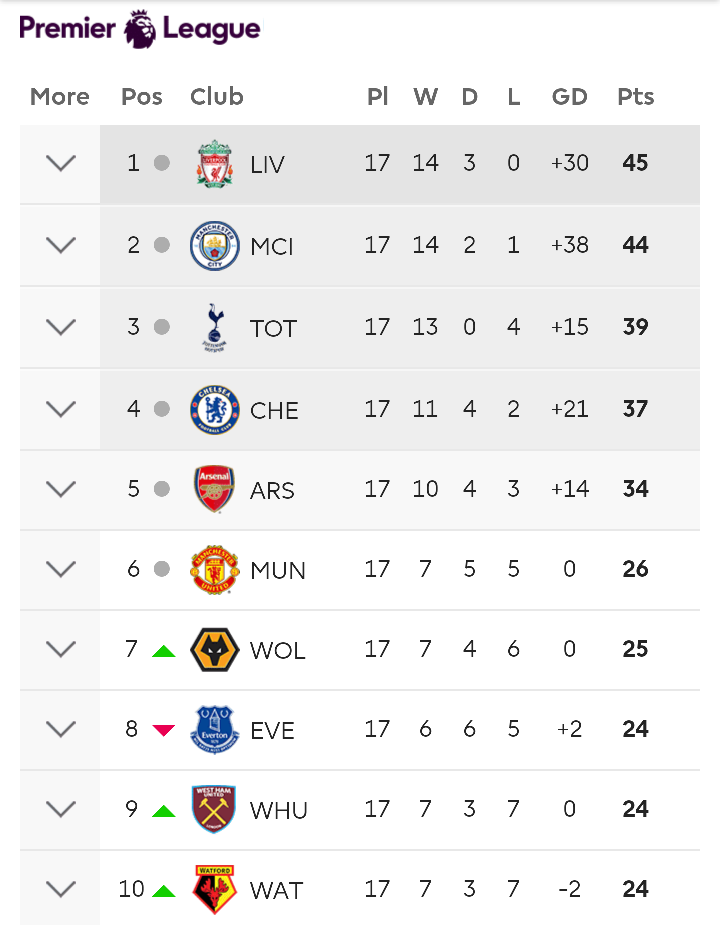This screenshot has height=925, width=720.
Task: Expand more details for Manchester City
Action: pyautogui.click(x=61, y=245)
